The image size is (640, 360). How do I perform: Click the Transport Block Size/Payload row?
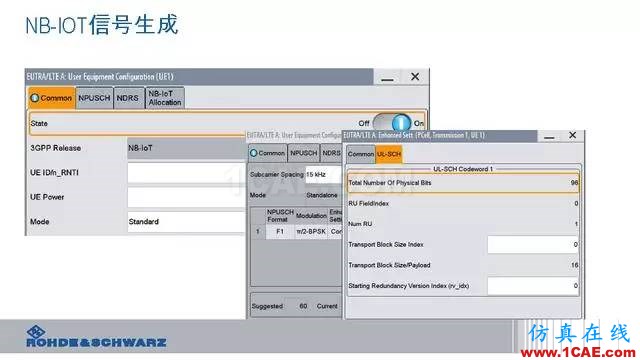(463, 265)
